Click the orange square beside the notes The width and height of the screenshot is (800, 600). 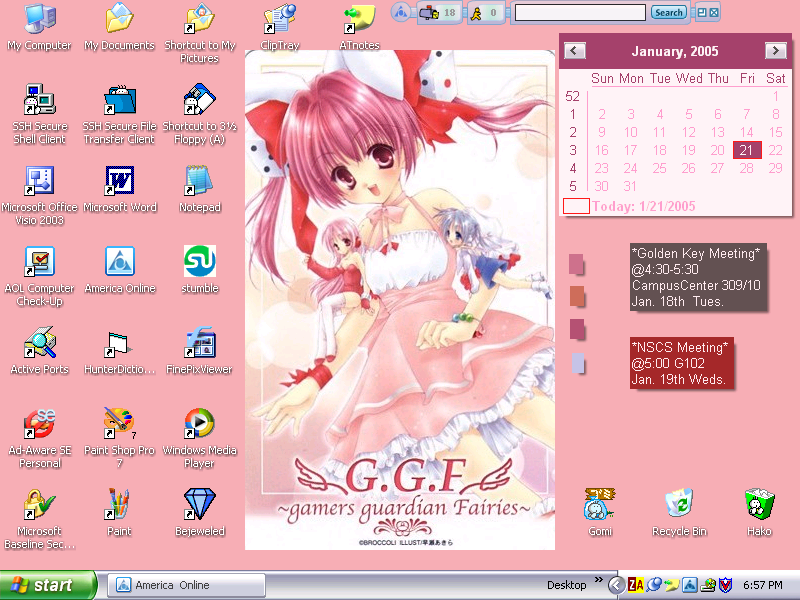click(x=577, y=296)
